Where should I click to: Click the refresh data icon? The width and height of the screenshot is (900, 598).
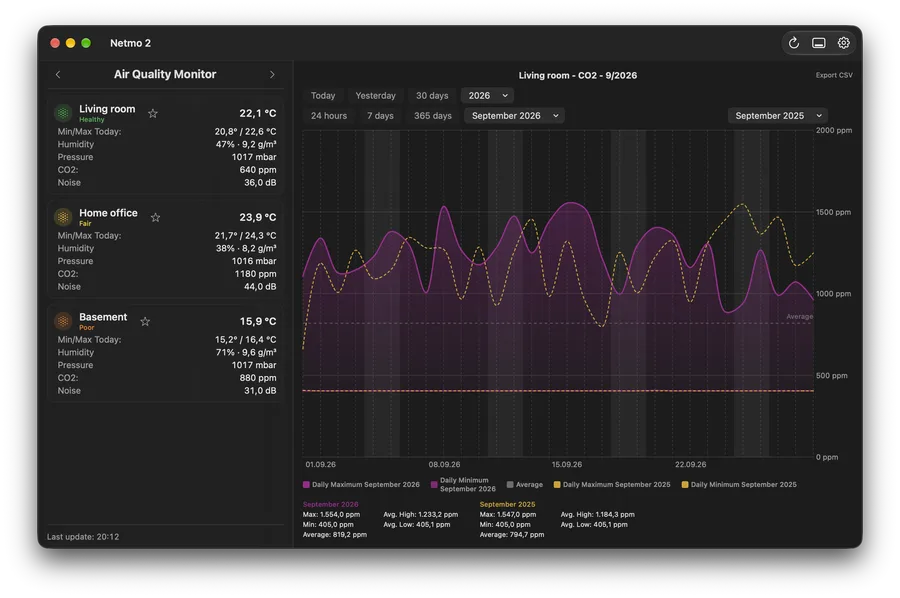click(794, 43)
